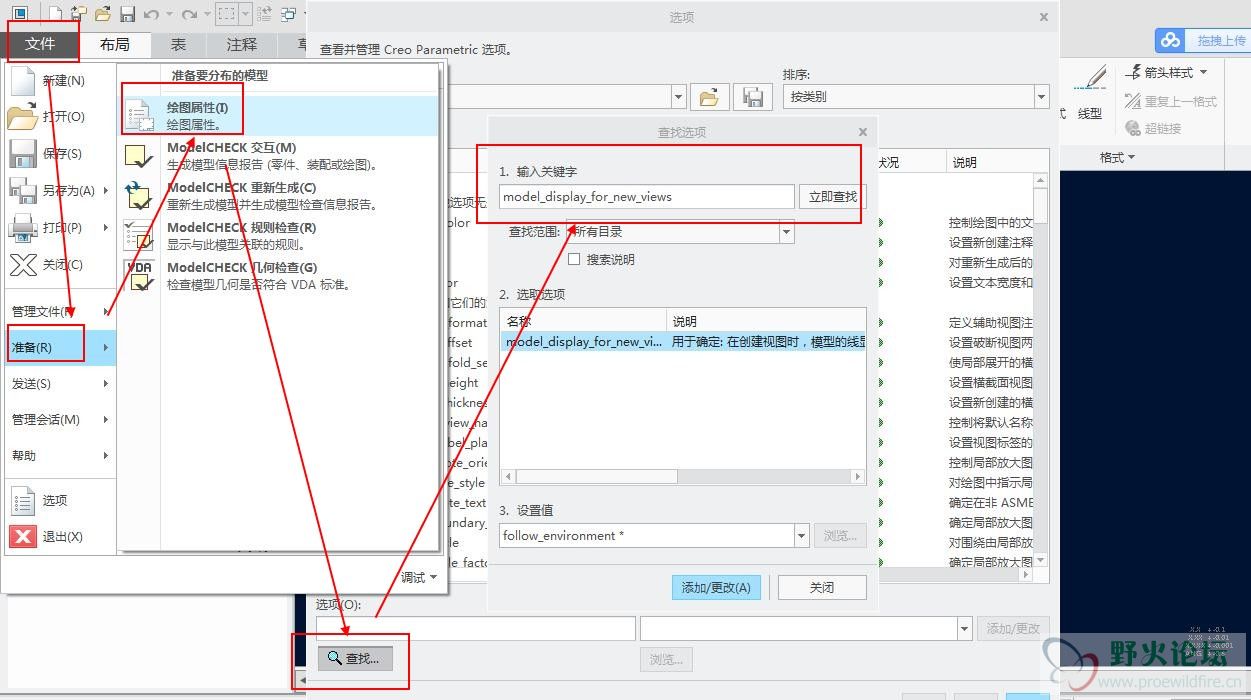Click the 保存(S) disk icon in file menu
This screenshot has height=700, width=1251.
tap(23, 154)
